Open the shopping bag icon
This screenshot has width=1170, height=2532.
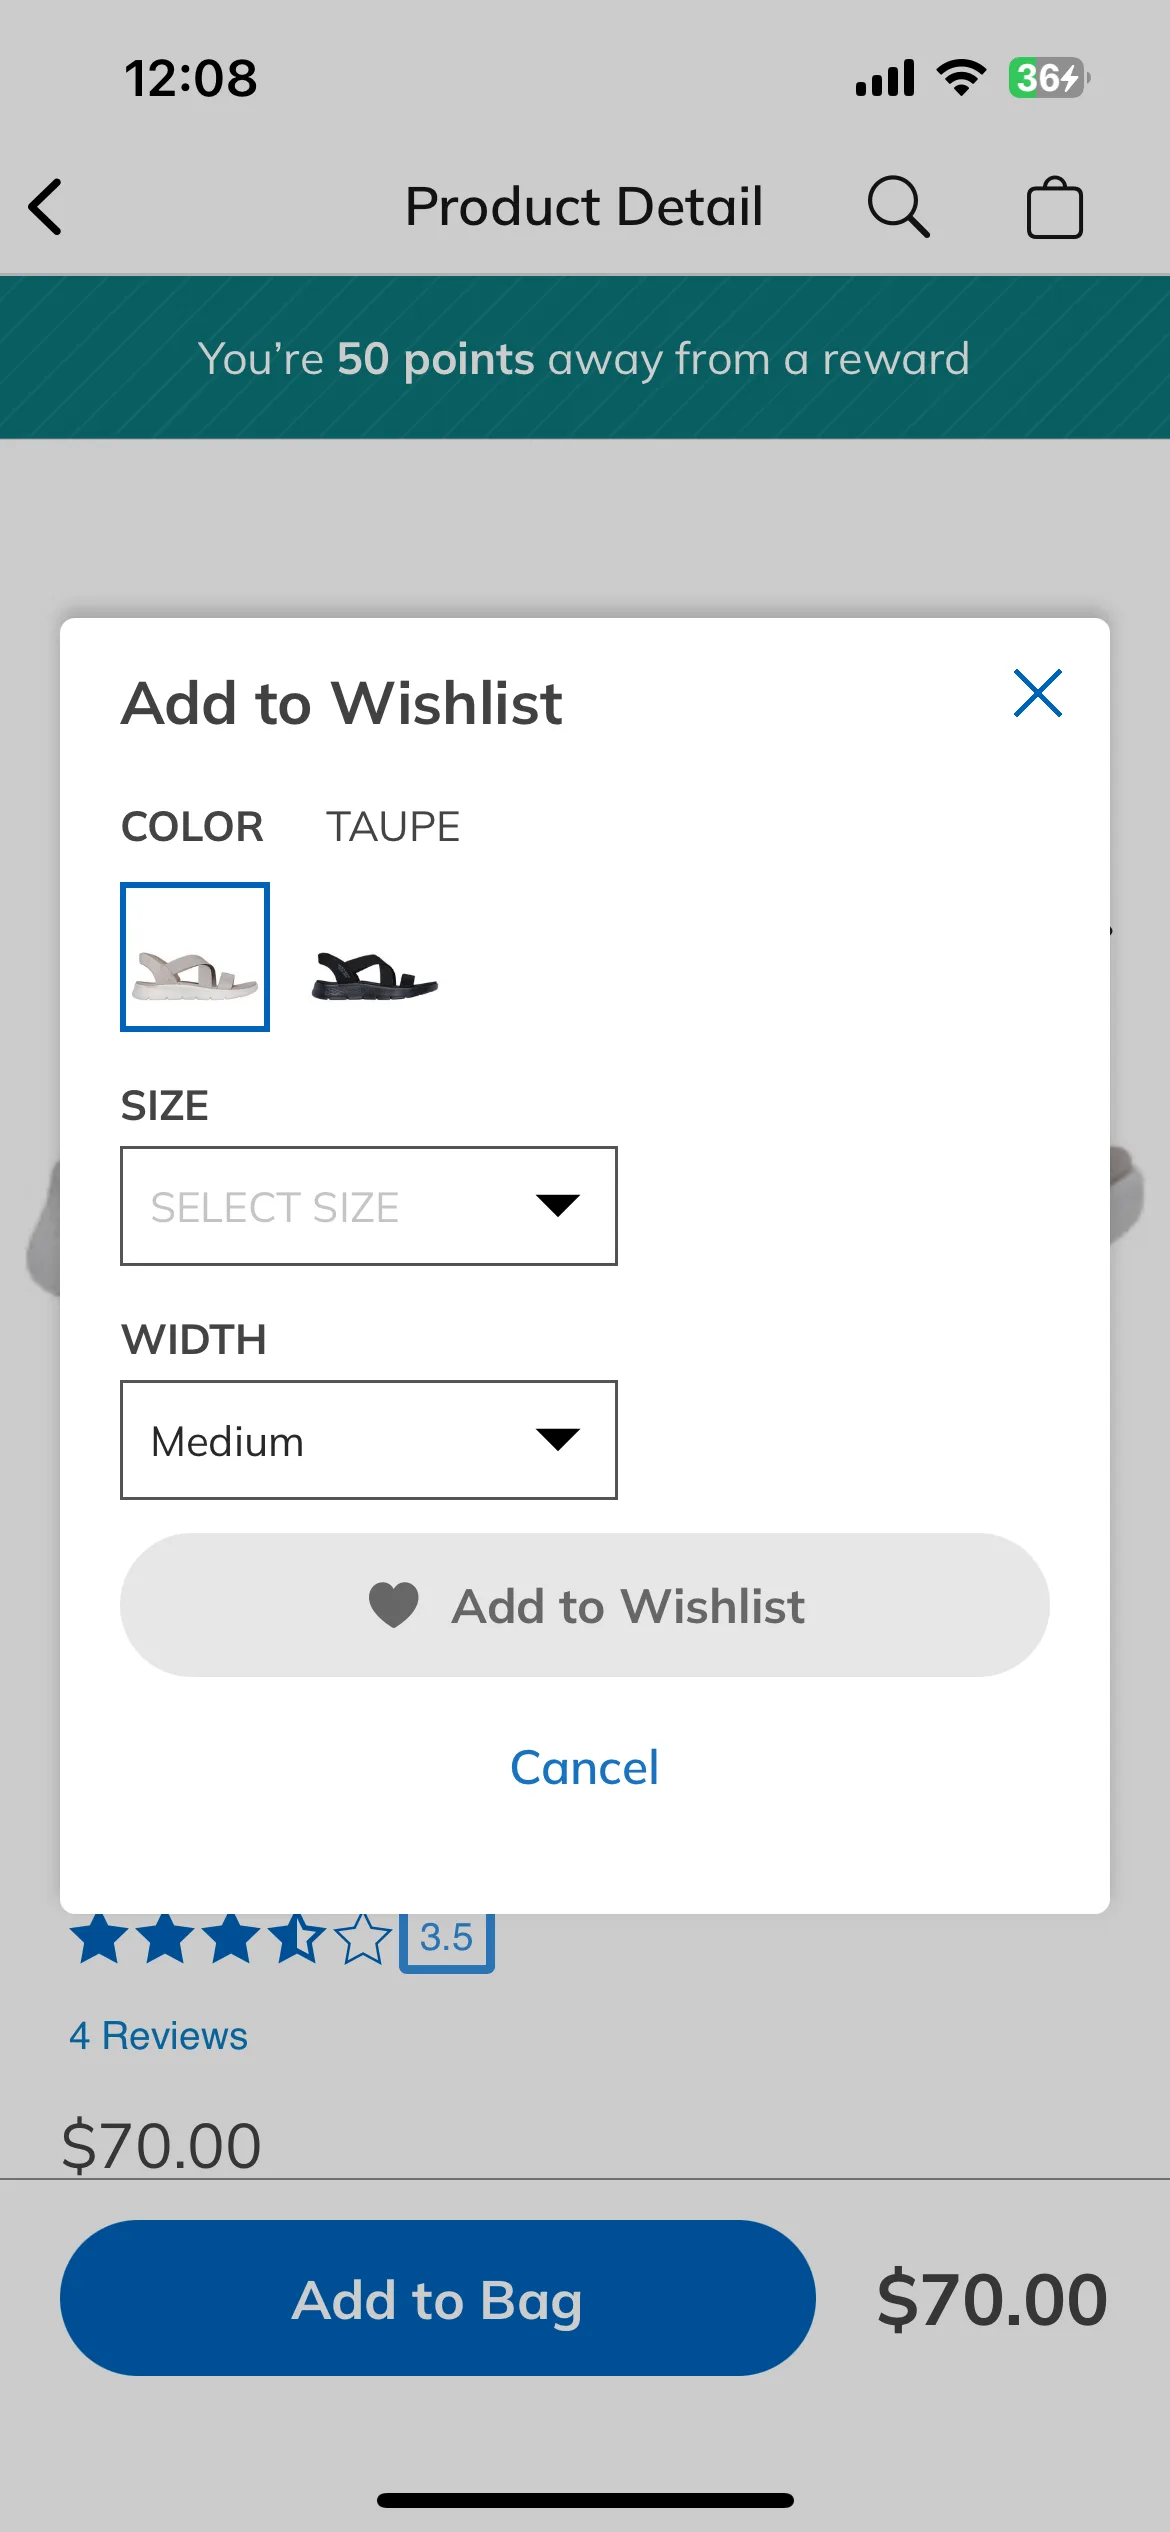[x=1054, y=207]
